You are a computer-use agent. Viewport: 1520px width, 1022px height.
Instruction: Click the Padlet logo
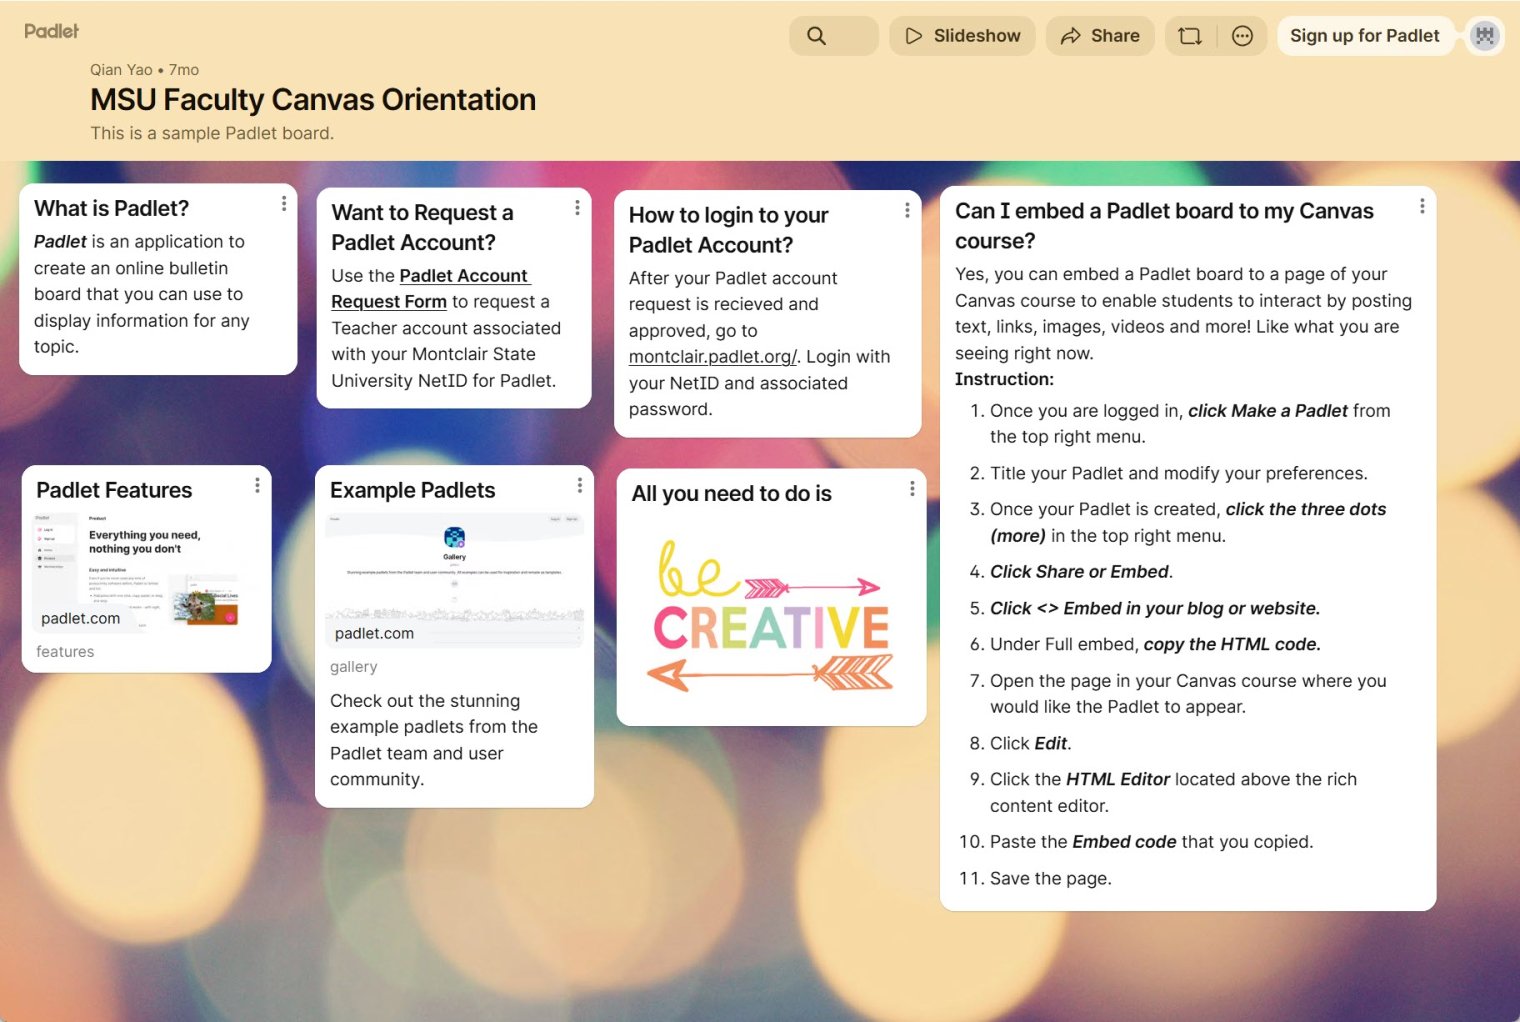pyautogui.click(x=51, y=31)
